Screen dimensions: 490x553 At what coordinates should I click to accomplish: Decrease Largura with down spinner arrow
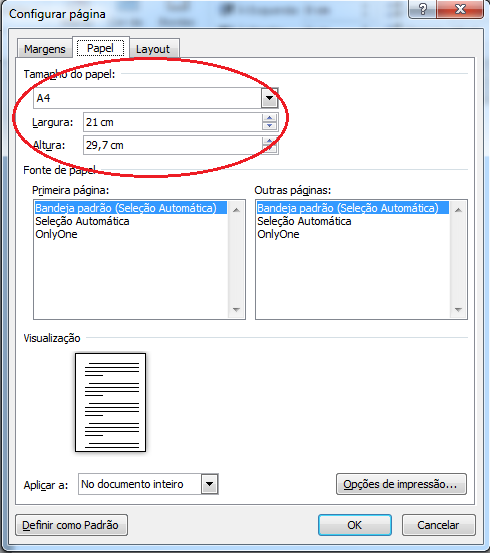point(270,126)
